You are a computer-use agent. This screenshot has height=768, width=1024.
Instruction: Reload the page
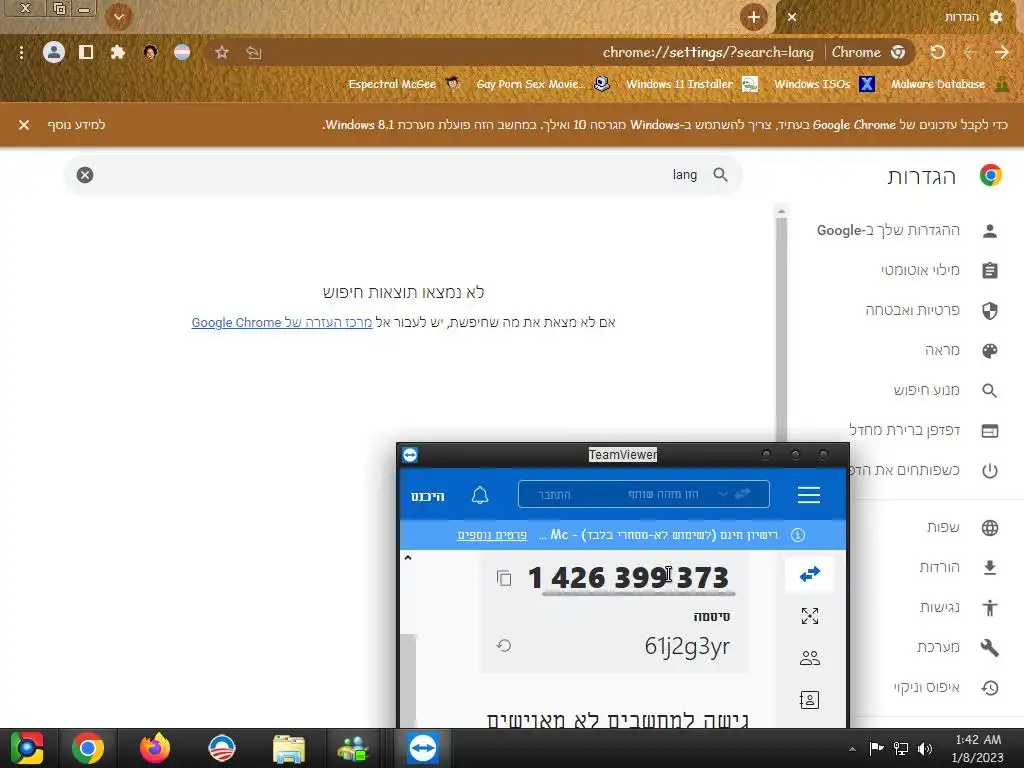(x=937, y=52)
